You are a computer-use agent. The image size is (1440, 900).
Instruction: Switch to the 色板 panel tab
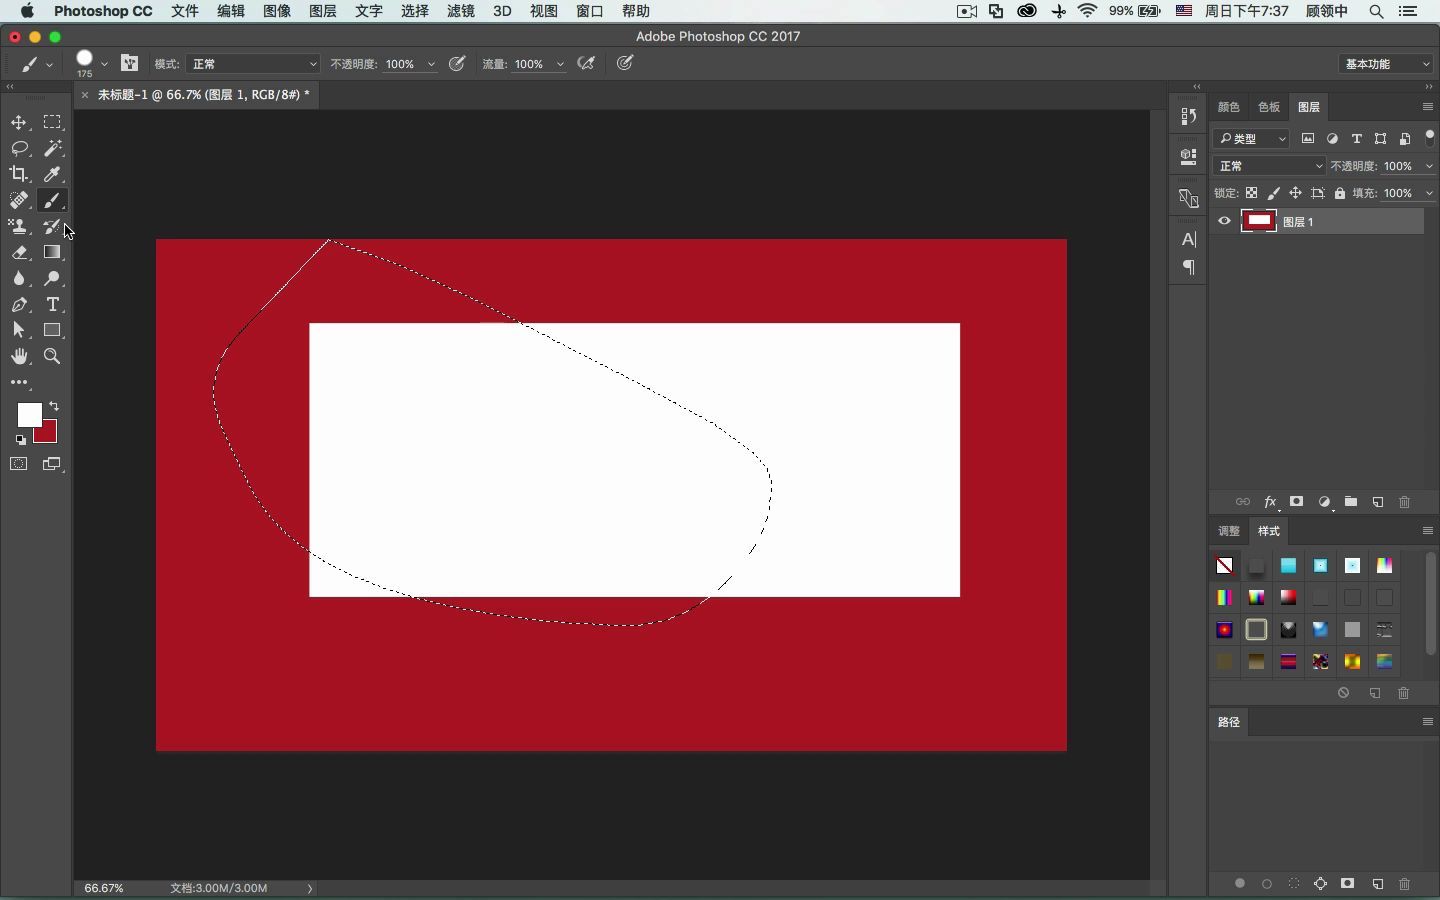[x=1269, y=107]
